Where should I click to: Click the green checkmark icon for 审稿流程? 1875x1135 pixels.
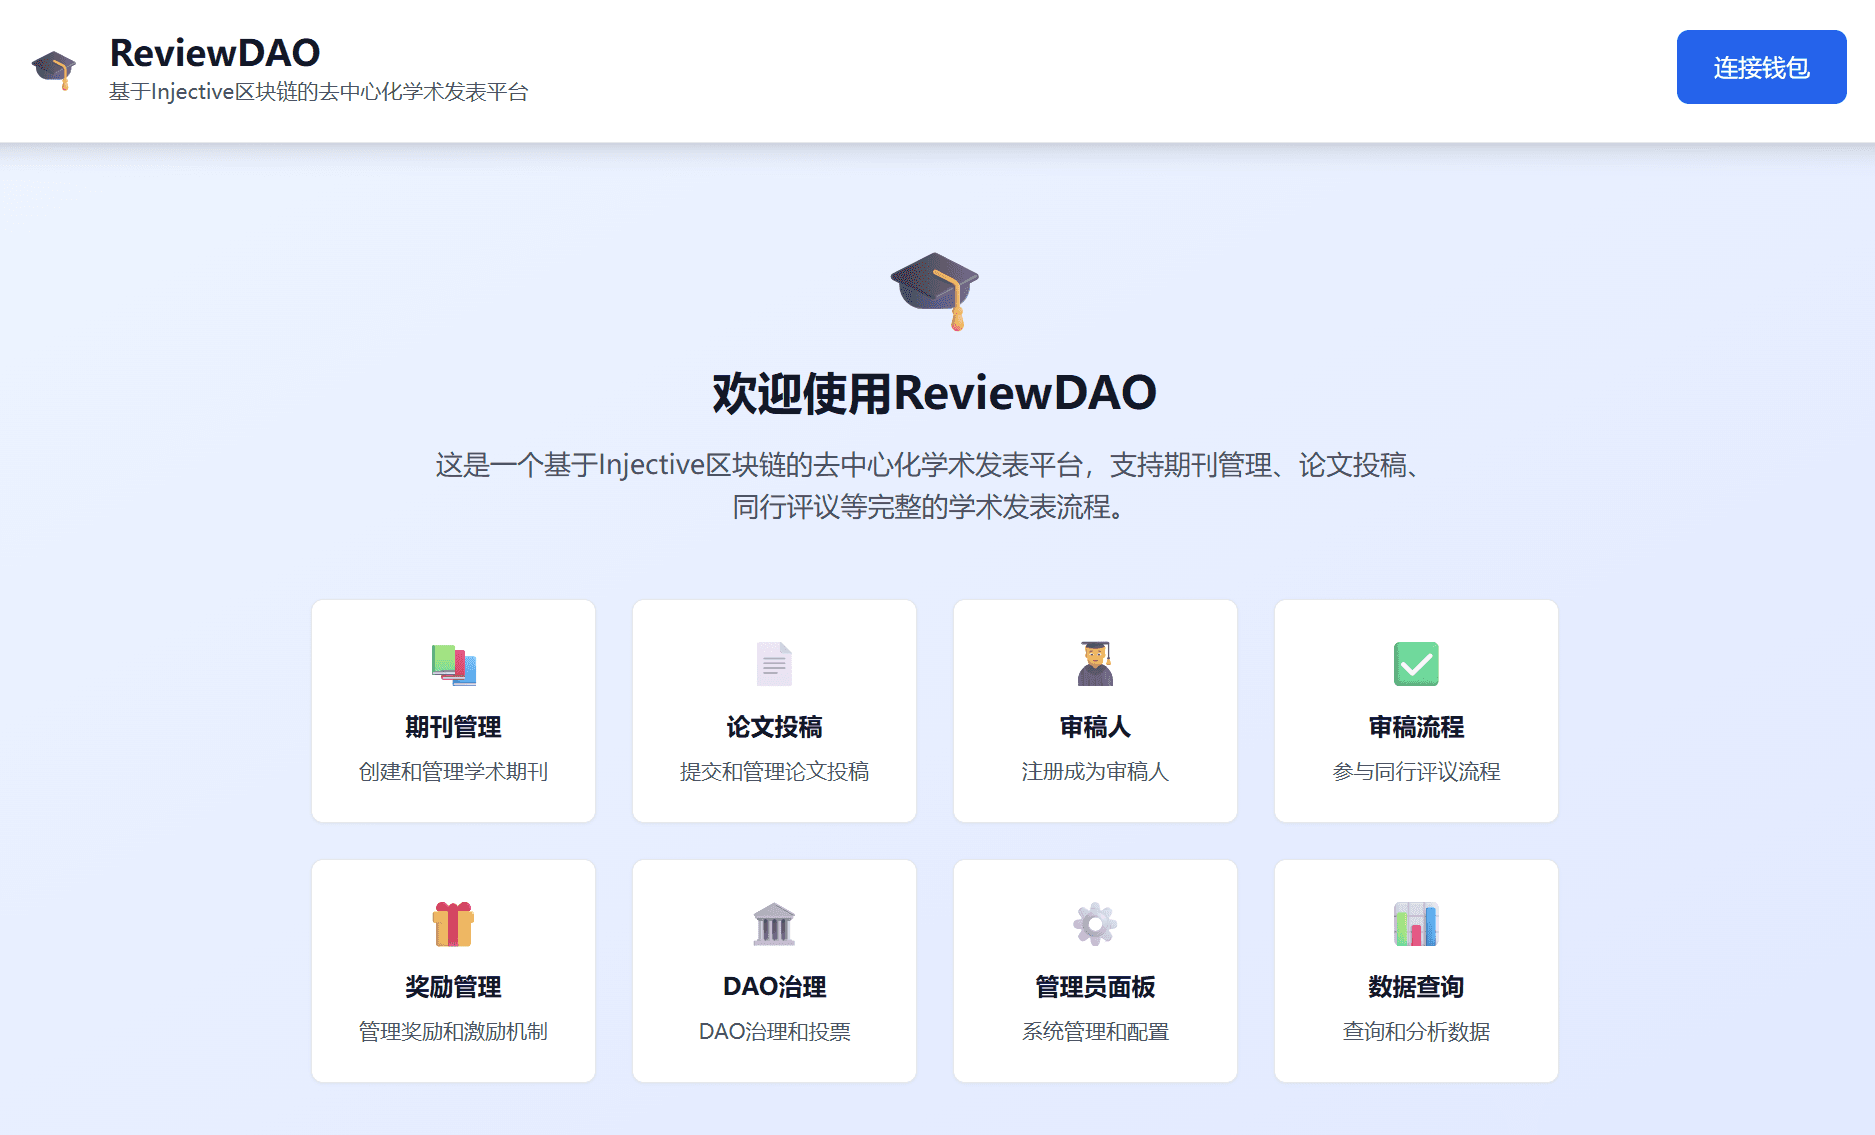click(1416, 664)
